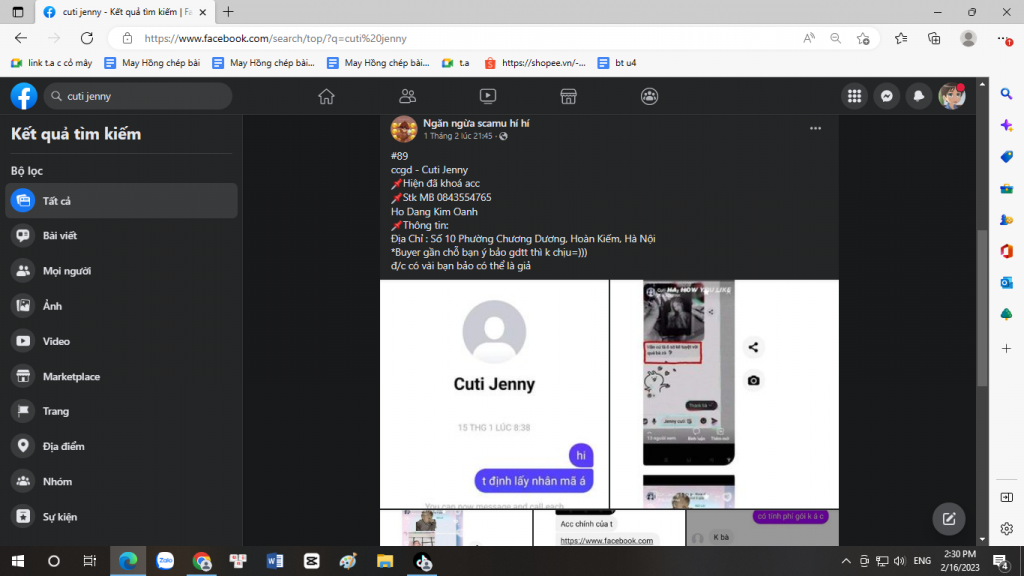
Task: Open the account profile picture menu
Action: [x=951, y=96]
